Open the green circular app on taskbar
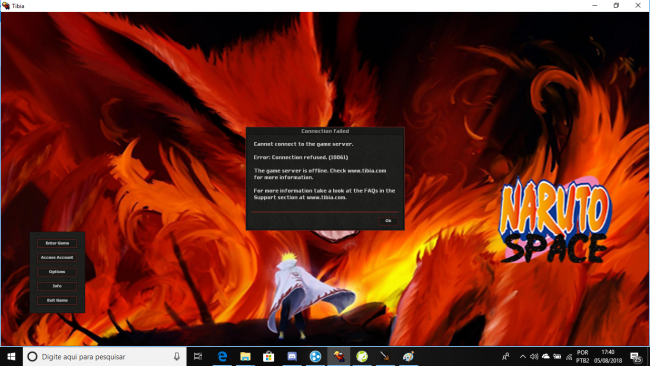This screenshot has width=650, height=366. [362, 356]
